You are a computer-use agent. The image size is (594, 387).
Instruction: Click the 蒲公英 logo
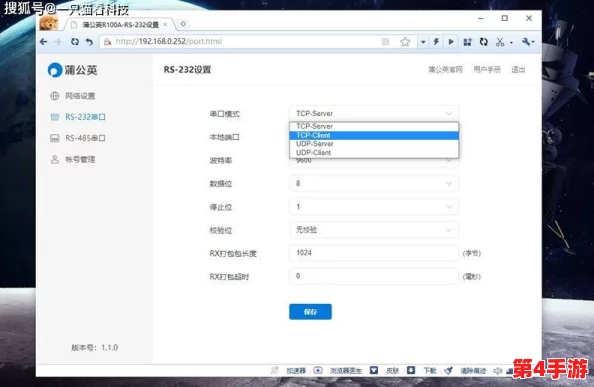coord(72,70)
